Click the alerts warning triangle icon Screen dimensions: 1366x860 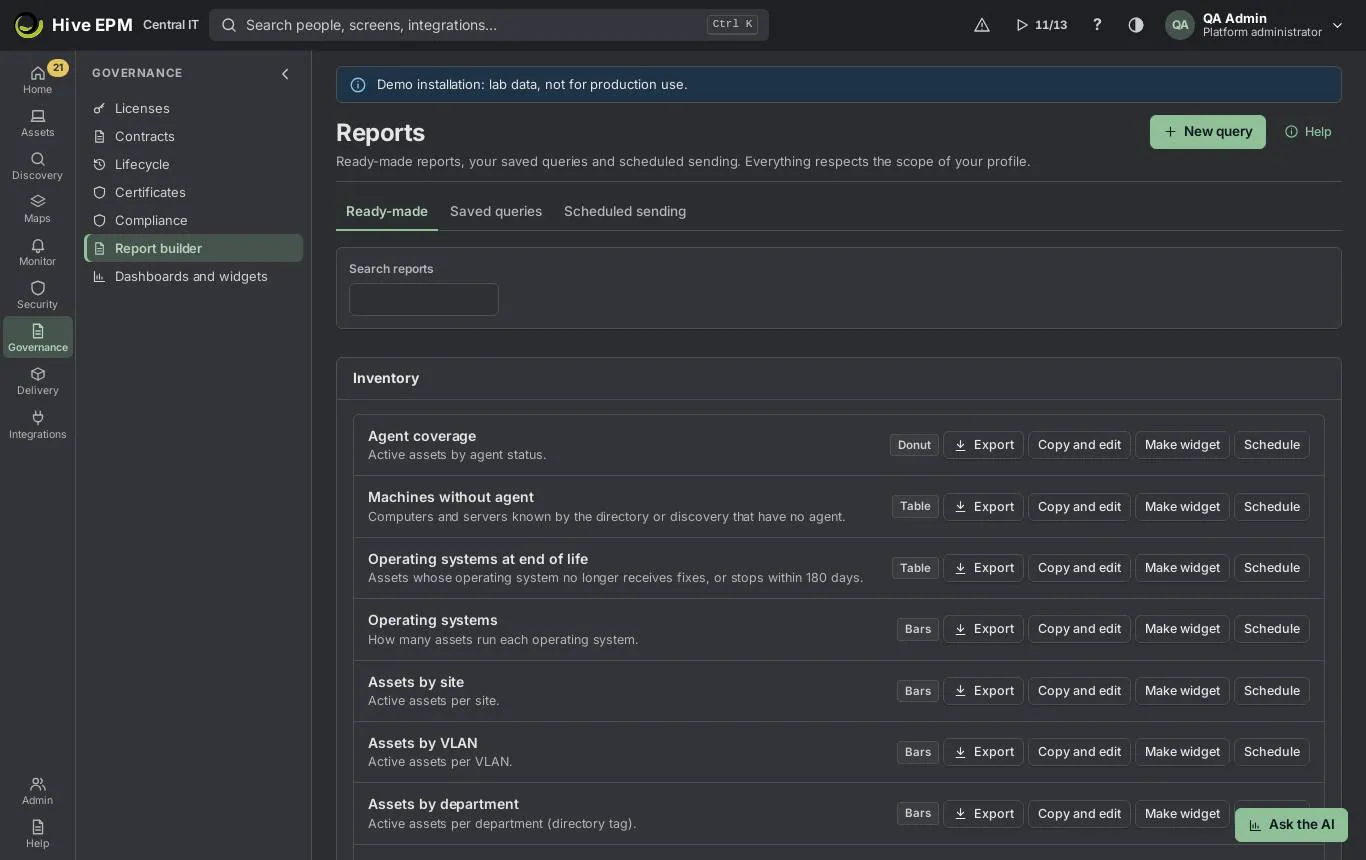pyautogui.click(x=982, y=25)
